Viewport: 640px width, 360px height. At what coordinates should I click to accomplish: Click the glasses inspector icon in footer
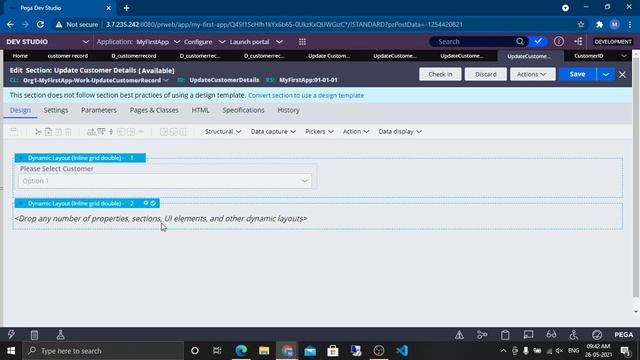(551, 335)
